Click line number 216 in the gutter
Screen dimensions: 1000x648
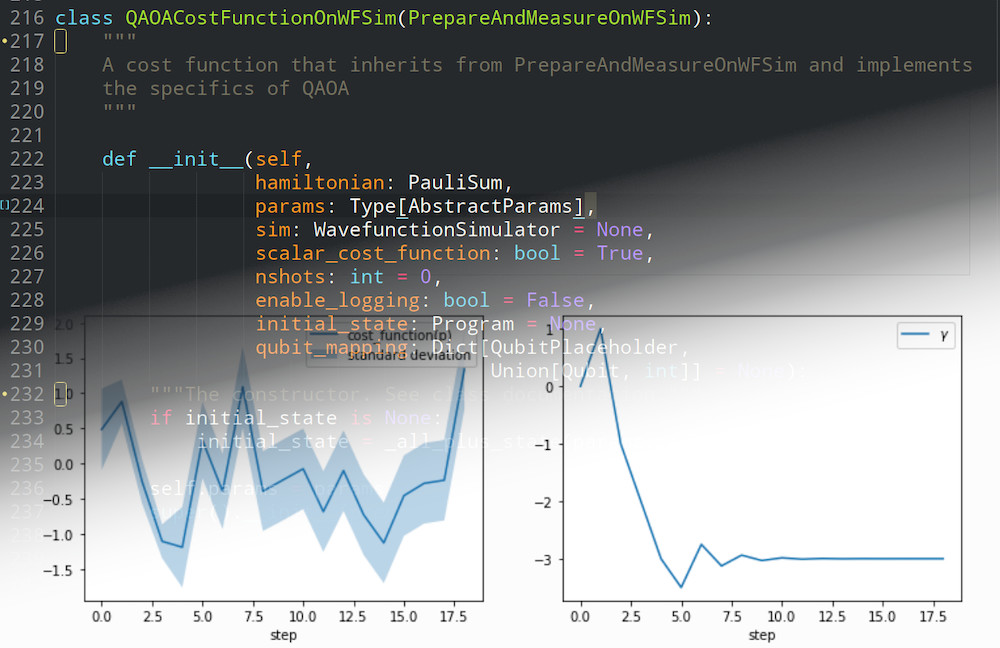pos(26,18)
